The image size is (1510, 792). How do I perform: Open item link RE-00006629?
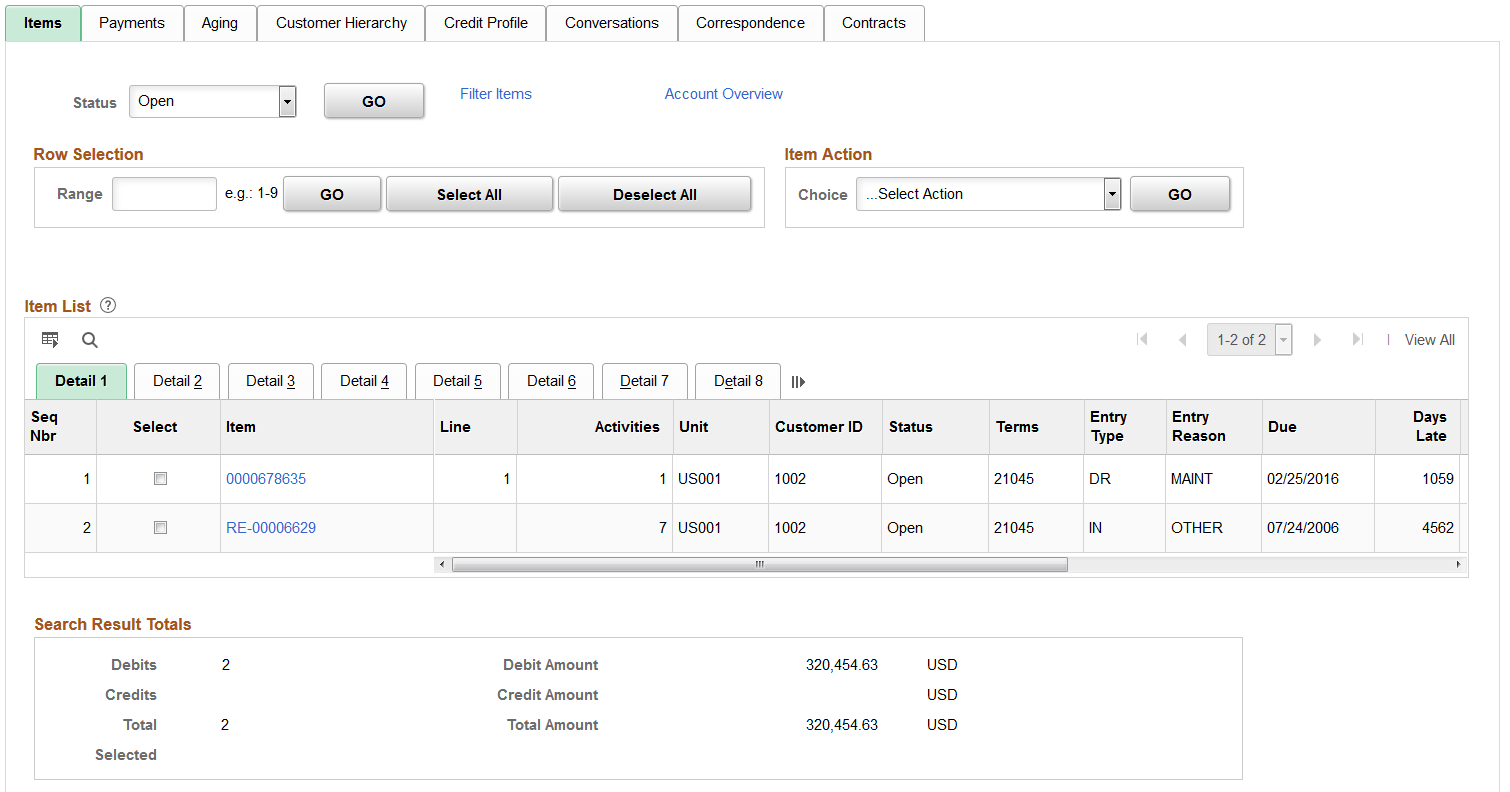click(x=271, y=528)
